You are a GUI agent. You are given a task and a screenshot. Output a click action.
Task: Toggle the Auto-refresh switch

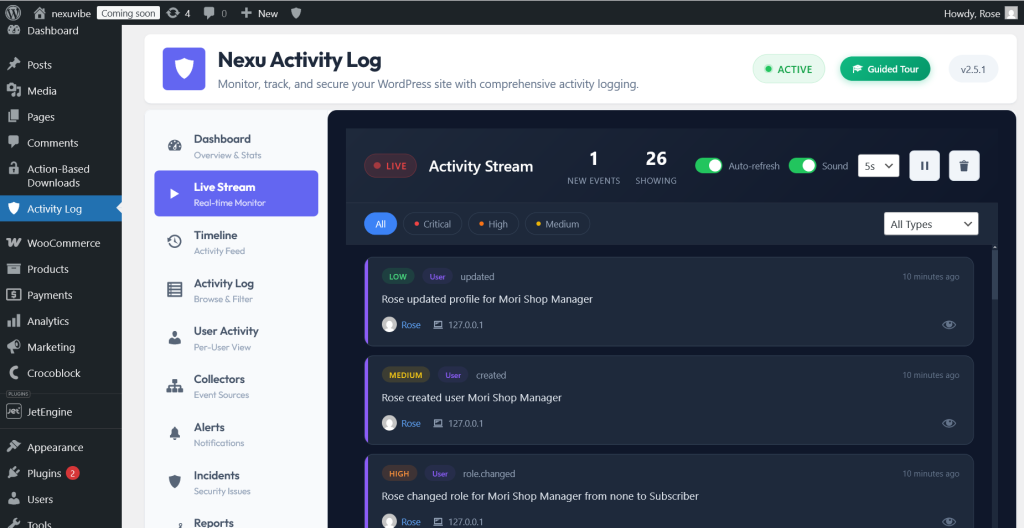(708, 166)
